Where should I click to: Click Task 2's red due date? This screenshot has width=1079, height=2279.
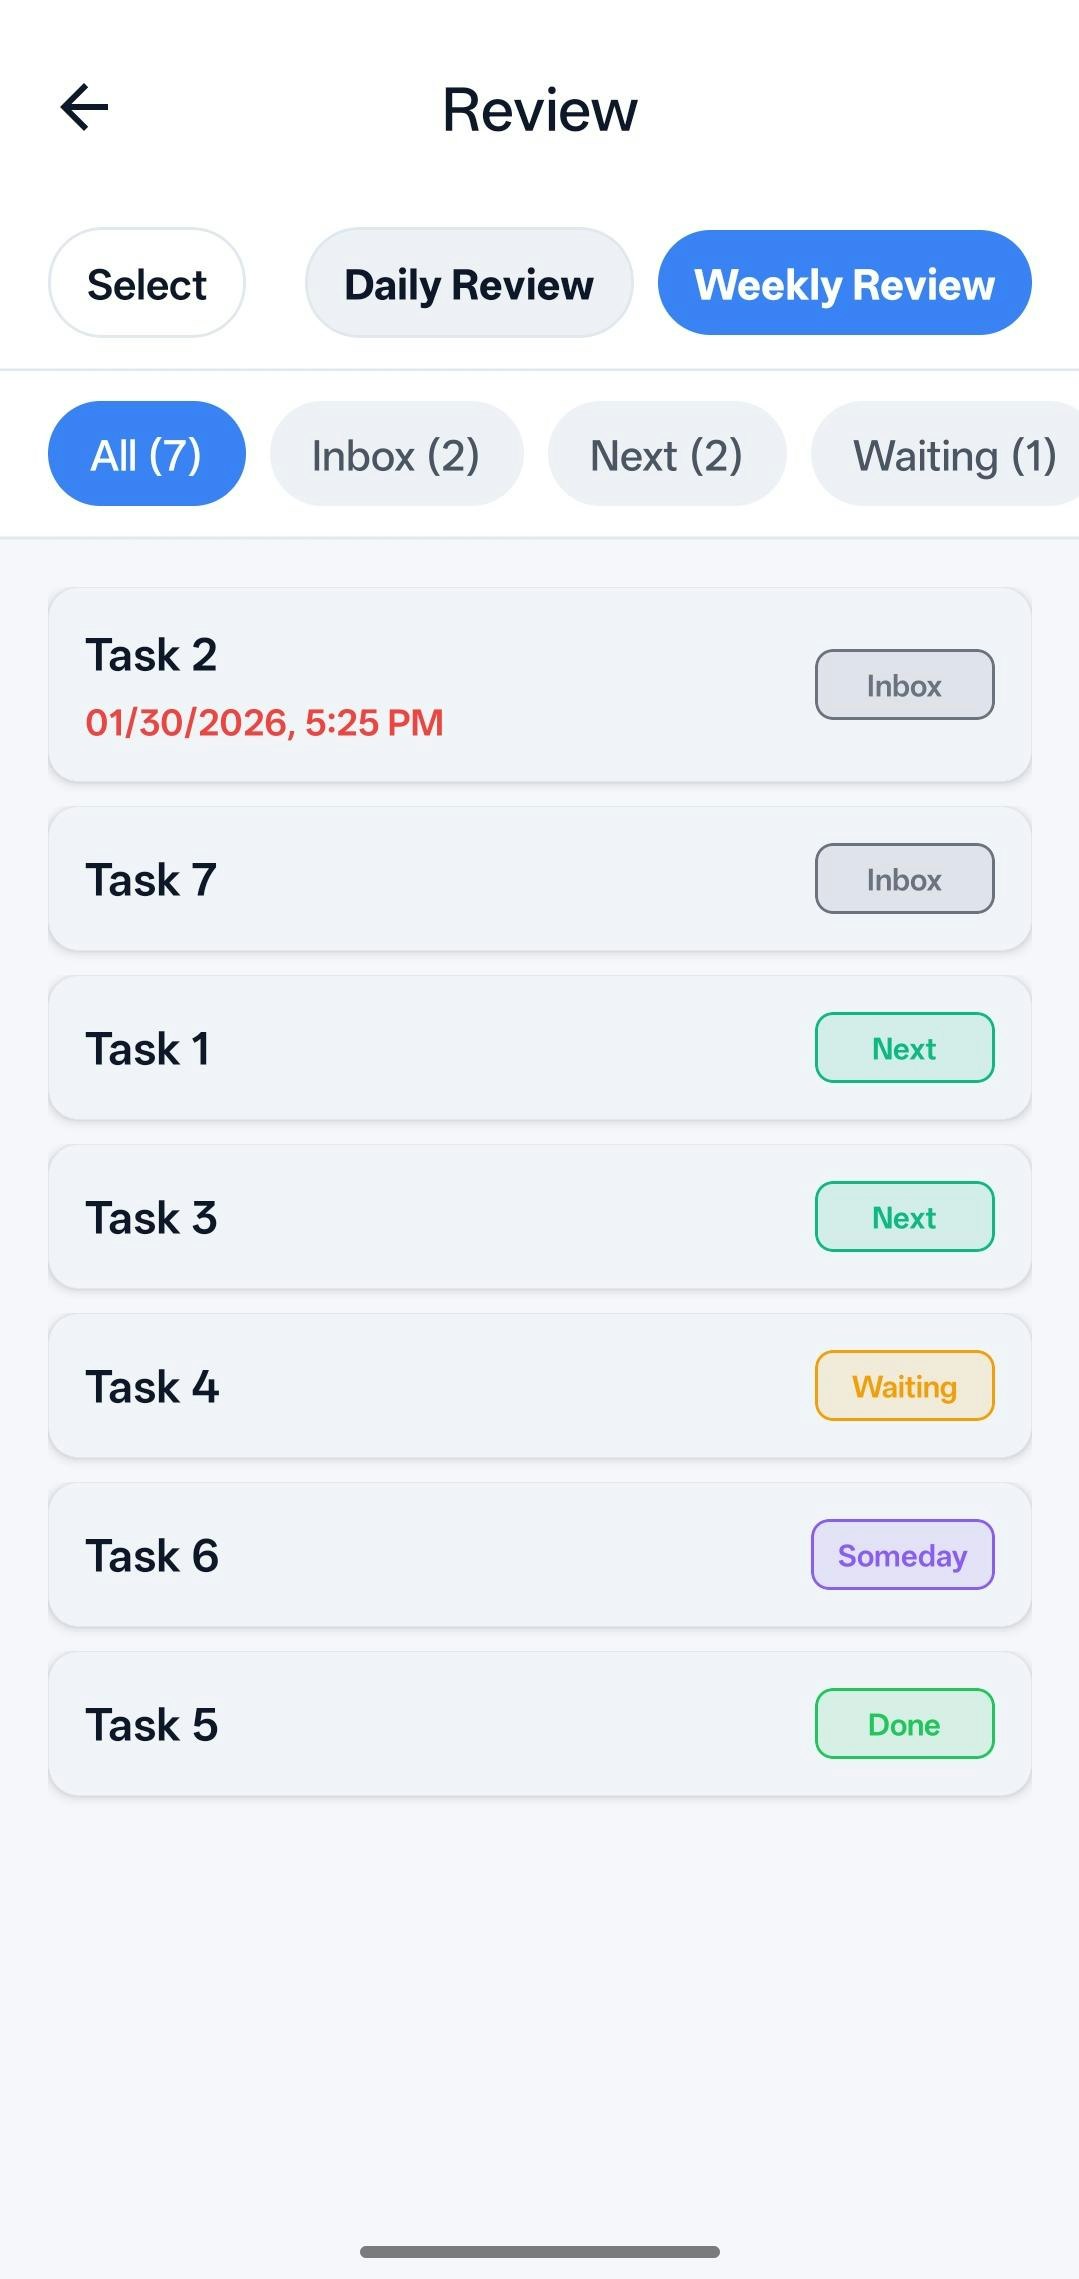click(263, 722)
